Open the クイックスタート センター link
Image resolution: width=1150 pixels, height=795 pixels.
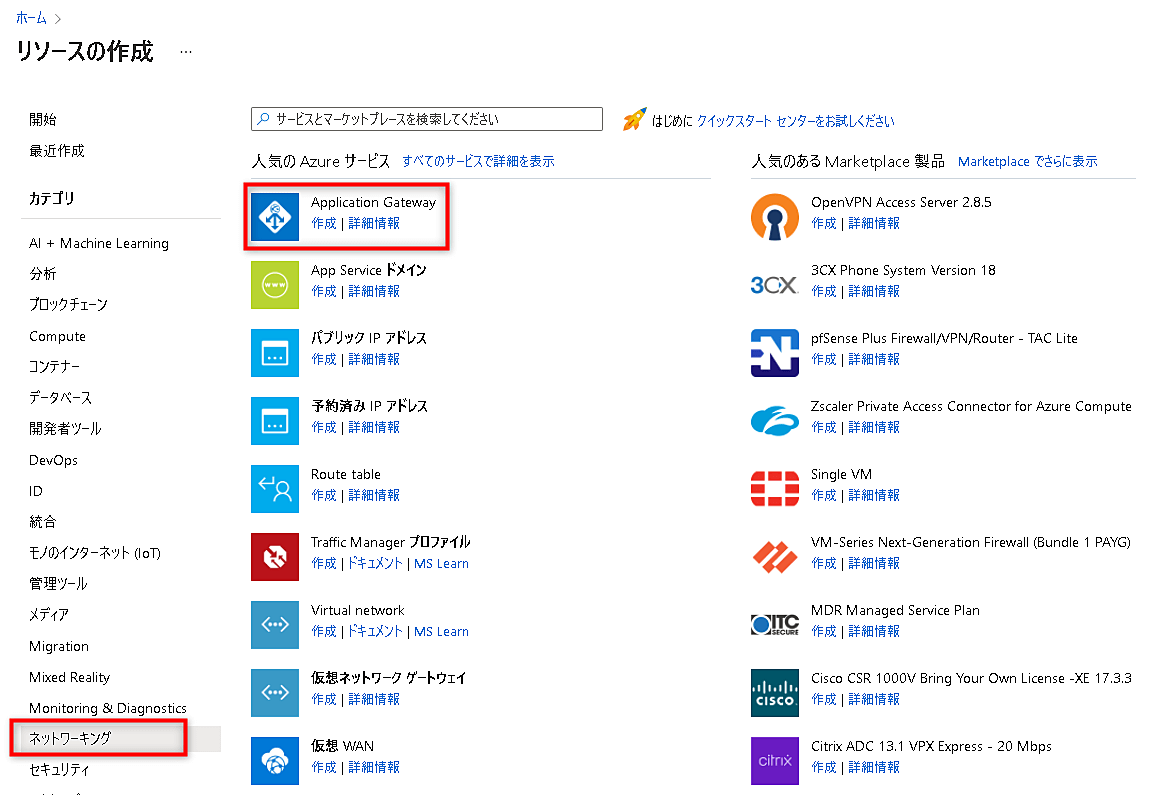[795, 121]
